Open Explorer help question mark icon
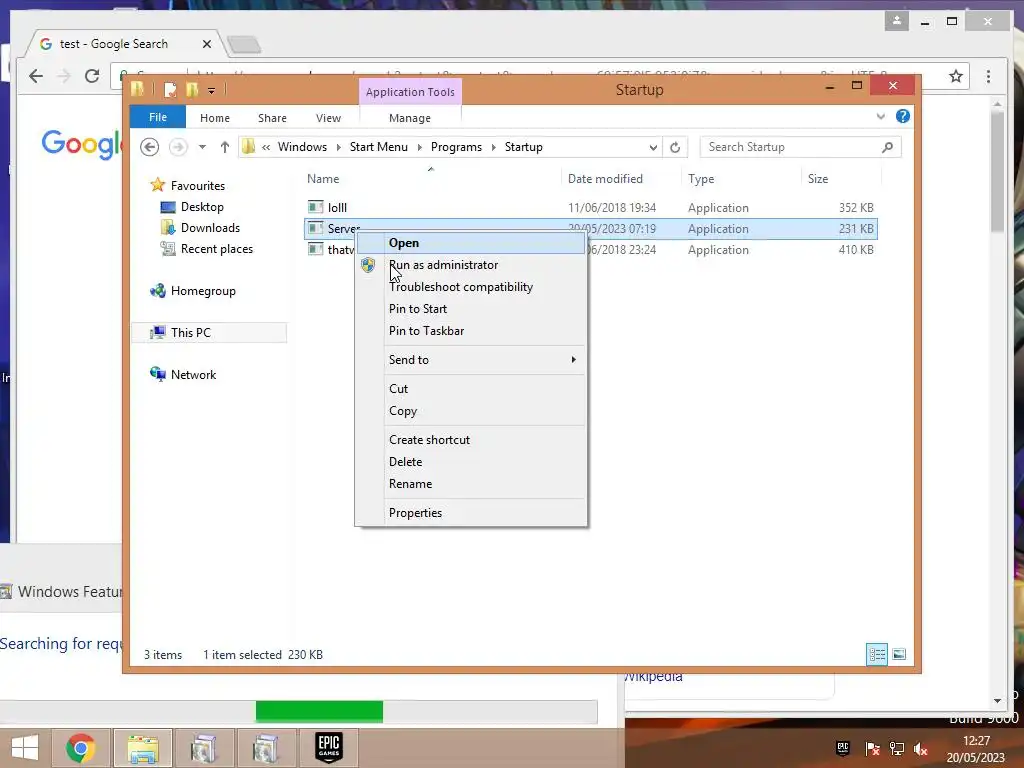Viewport: 1024px width, 768px height. tap(903, 116)
